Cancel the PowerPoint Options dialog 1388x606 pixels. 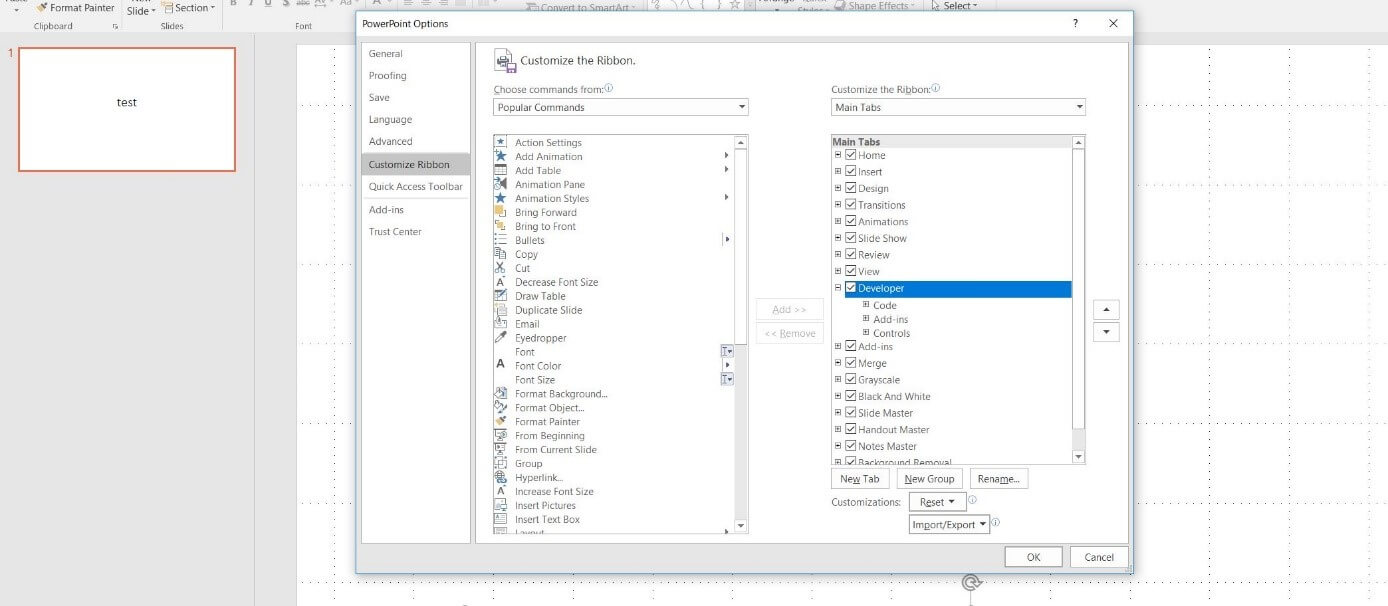1099,557
